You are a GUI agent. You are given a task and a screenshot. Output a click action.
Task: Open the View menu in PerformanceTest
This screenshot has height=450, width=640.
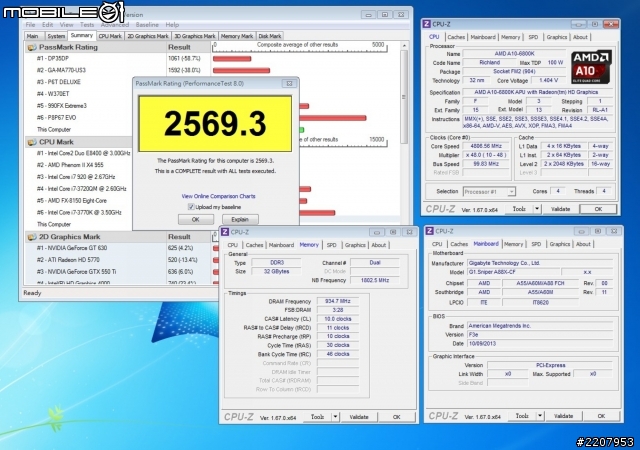click(67, 25)
